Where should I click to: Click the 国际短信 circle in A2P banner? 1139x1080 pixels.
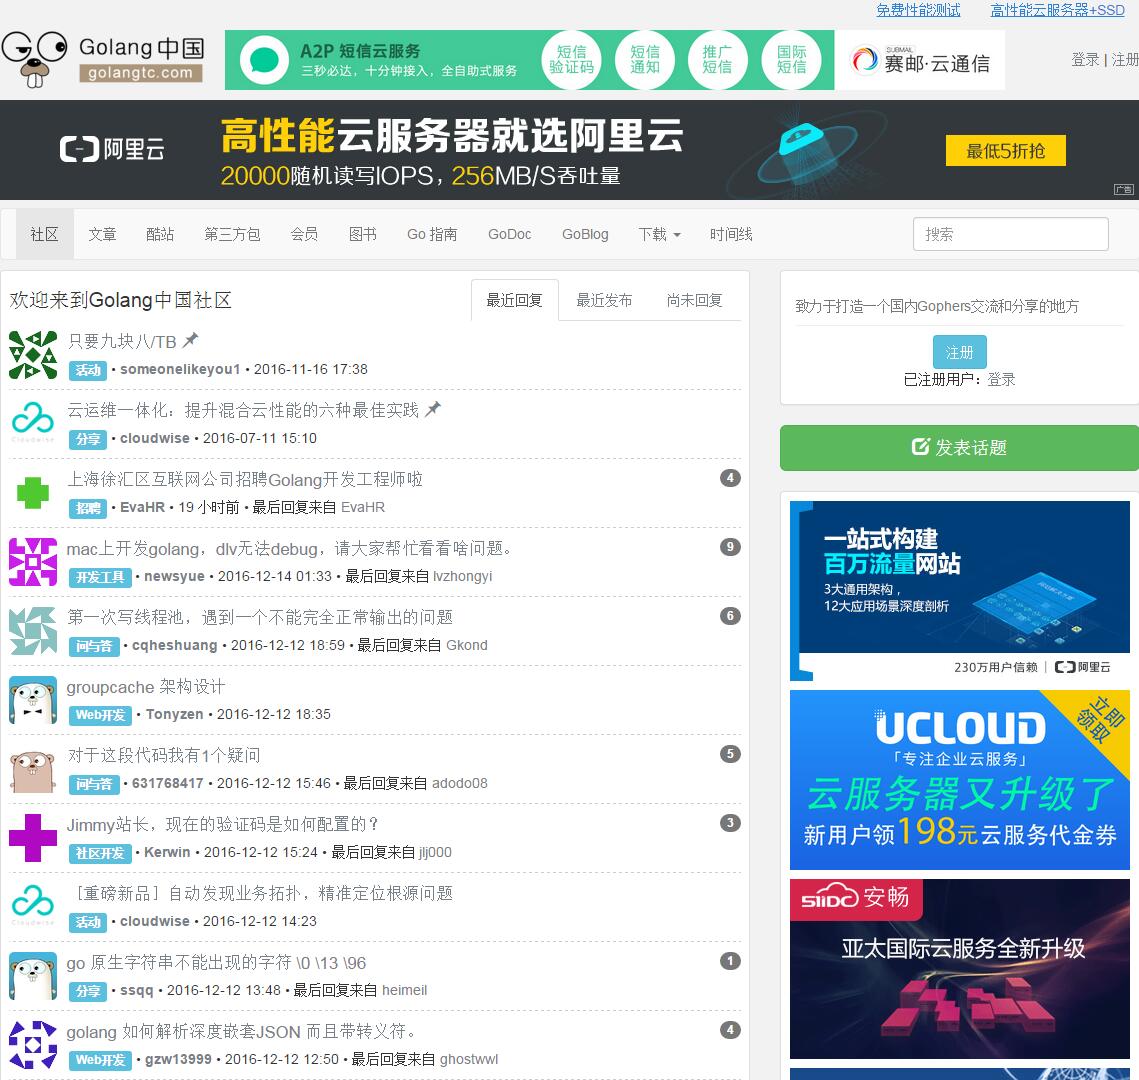click(791, 60)
